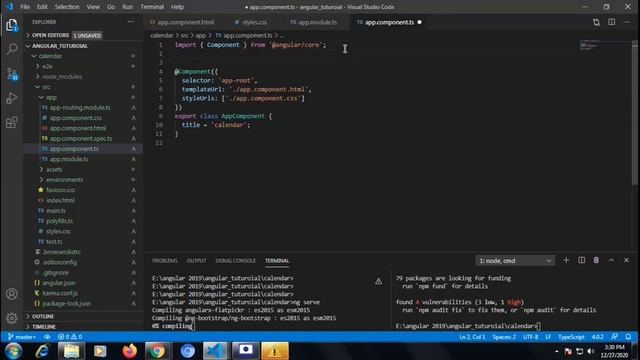Open errors and warnings status item
The image size is (640, 360).
coord(70,337)
